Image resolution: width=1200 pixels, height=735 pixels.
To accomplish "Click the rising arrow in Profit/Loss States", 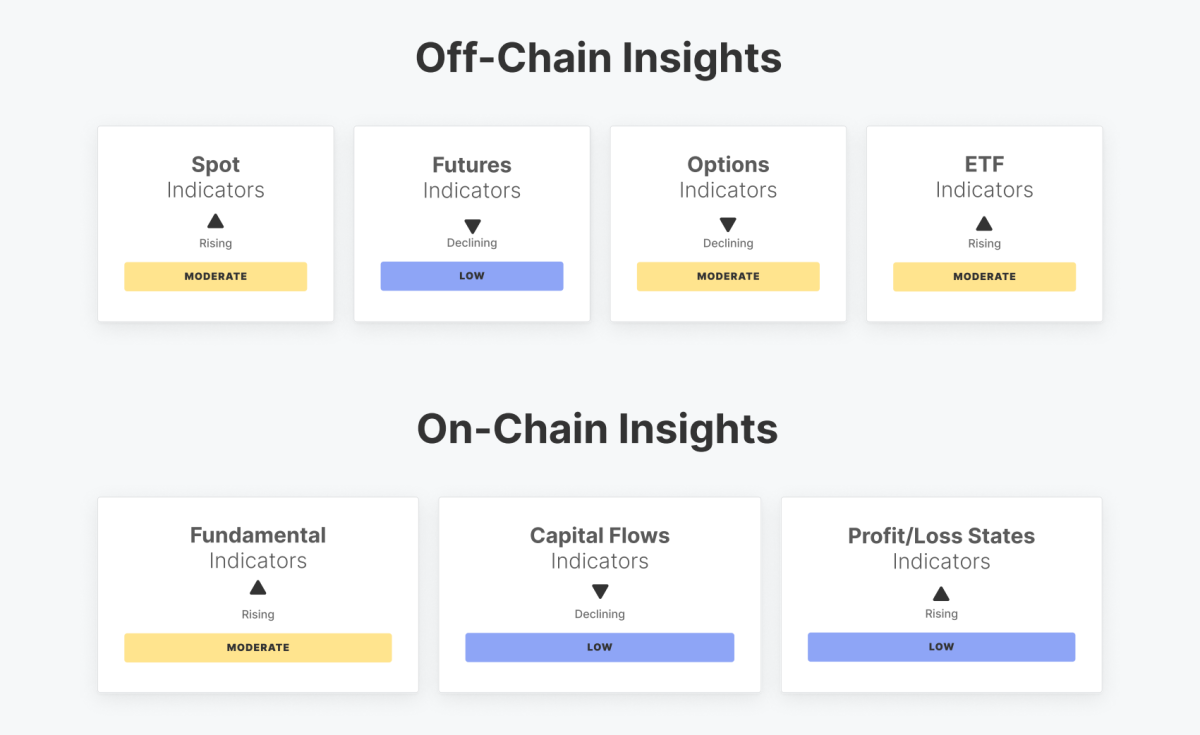I will point(941,593).
